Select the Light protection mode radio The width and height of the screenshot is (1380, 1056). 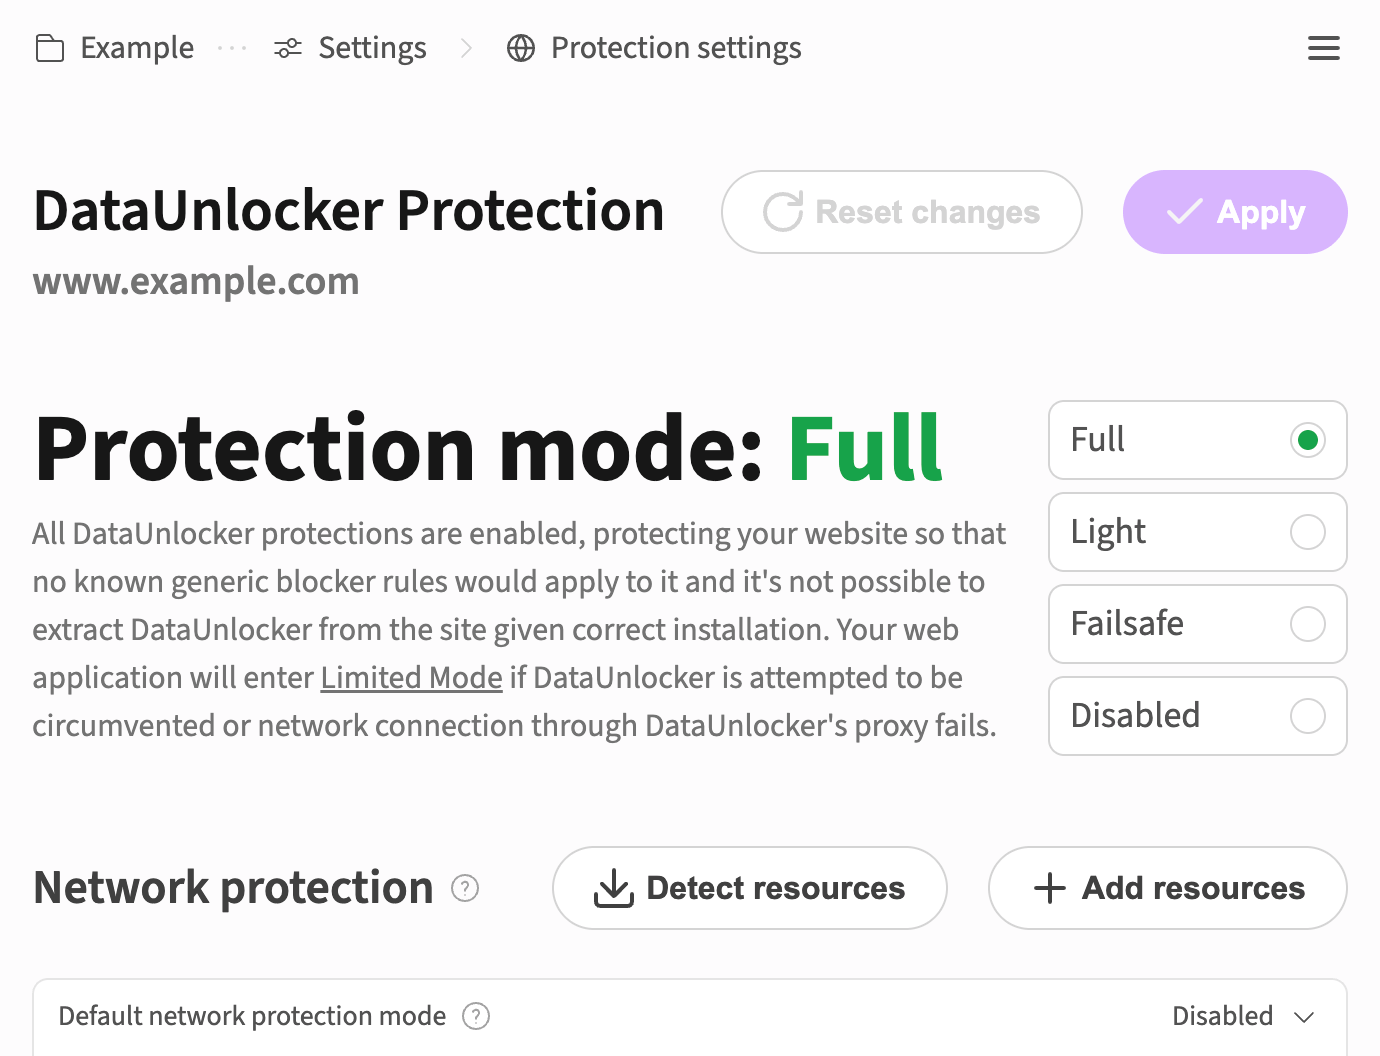(1307, 532)
